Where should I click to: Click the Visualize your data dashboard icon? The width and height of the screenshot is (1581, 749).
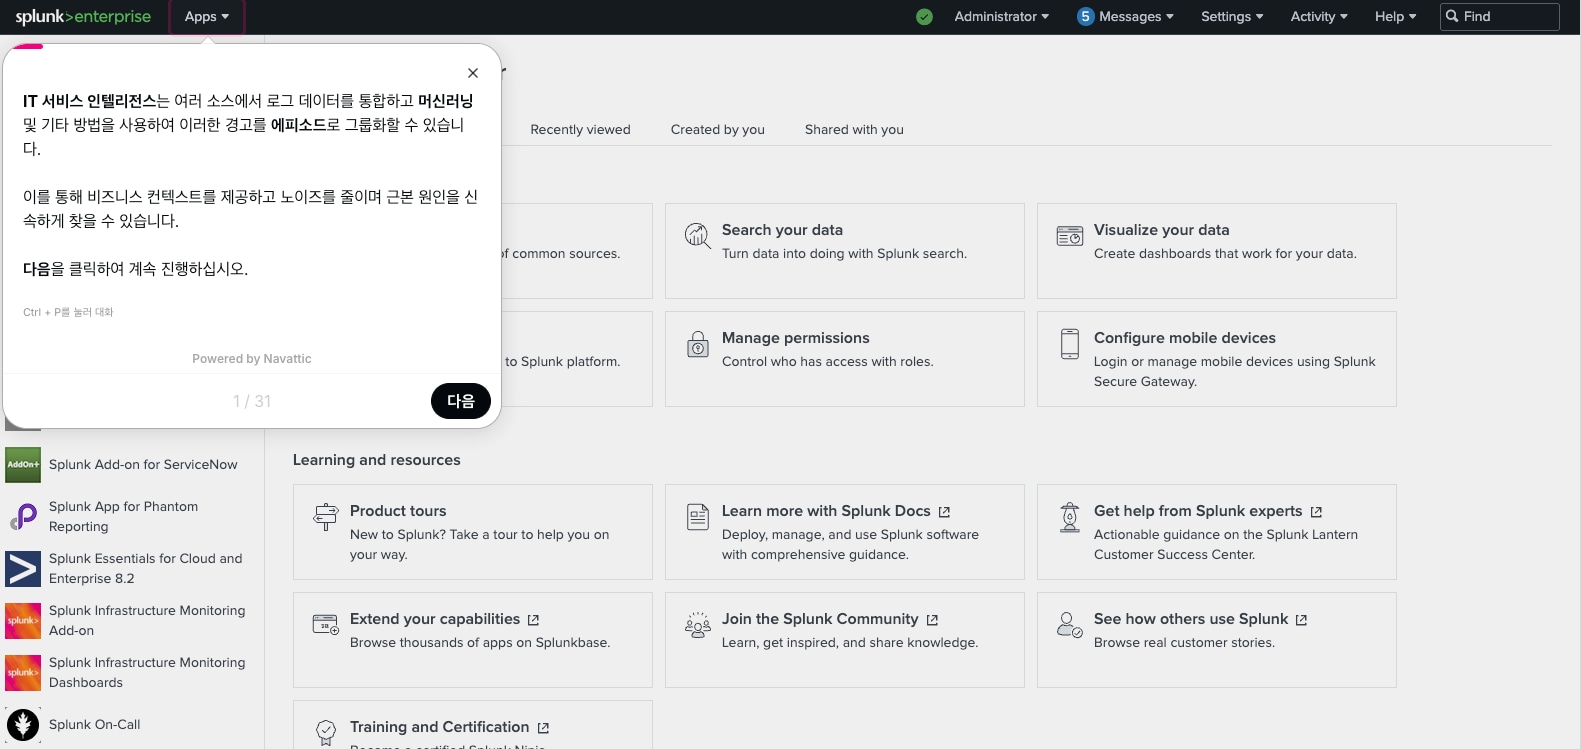pyautogui.click(x=1070, y=236)
